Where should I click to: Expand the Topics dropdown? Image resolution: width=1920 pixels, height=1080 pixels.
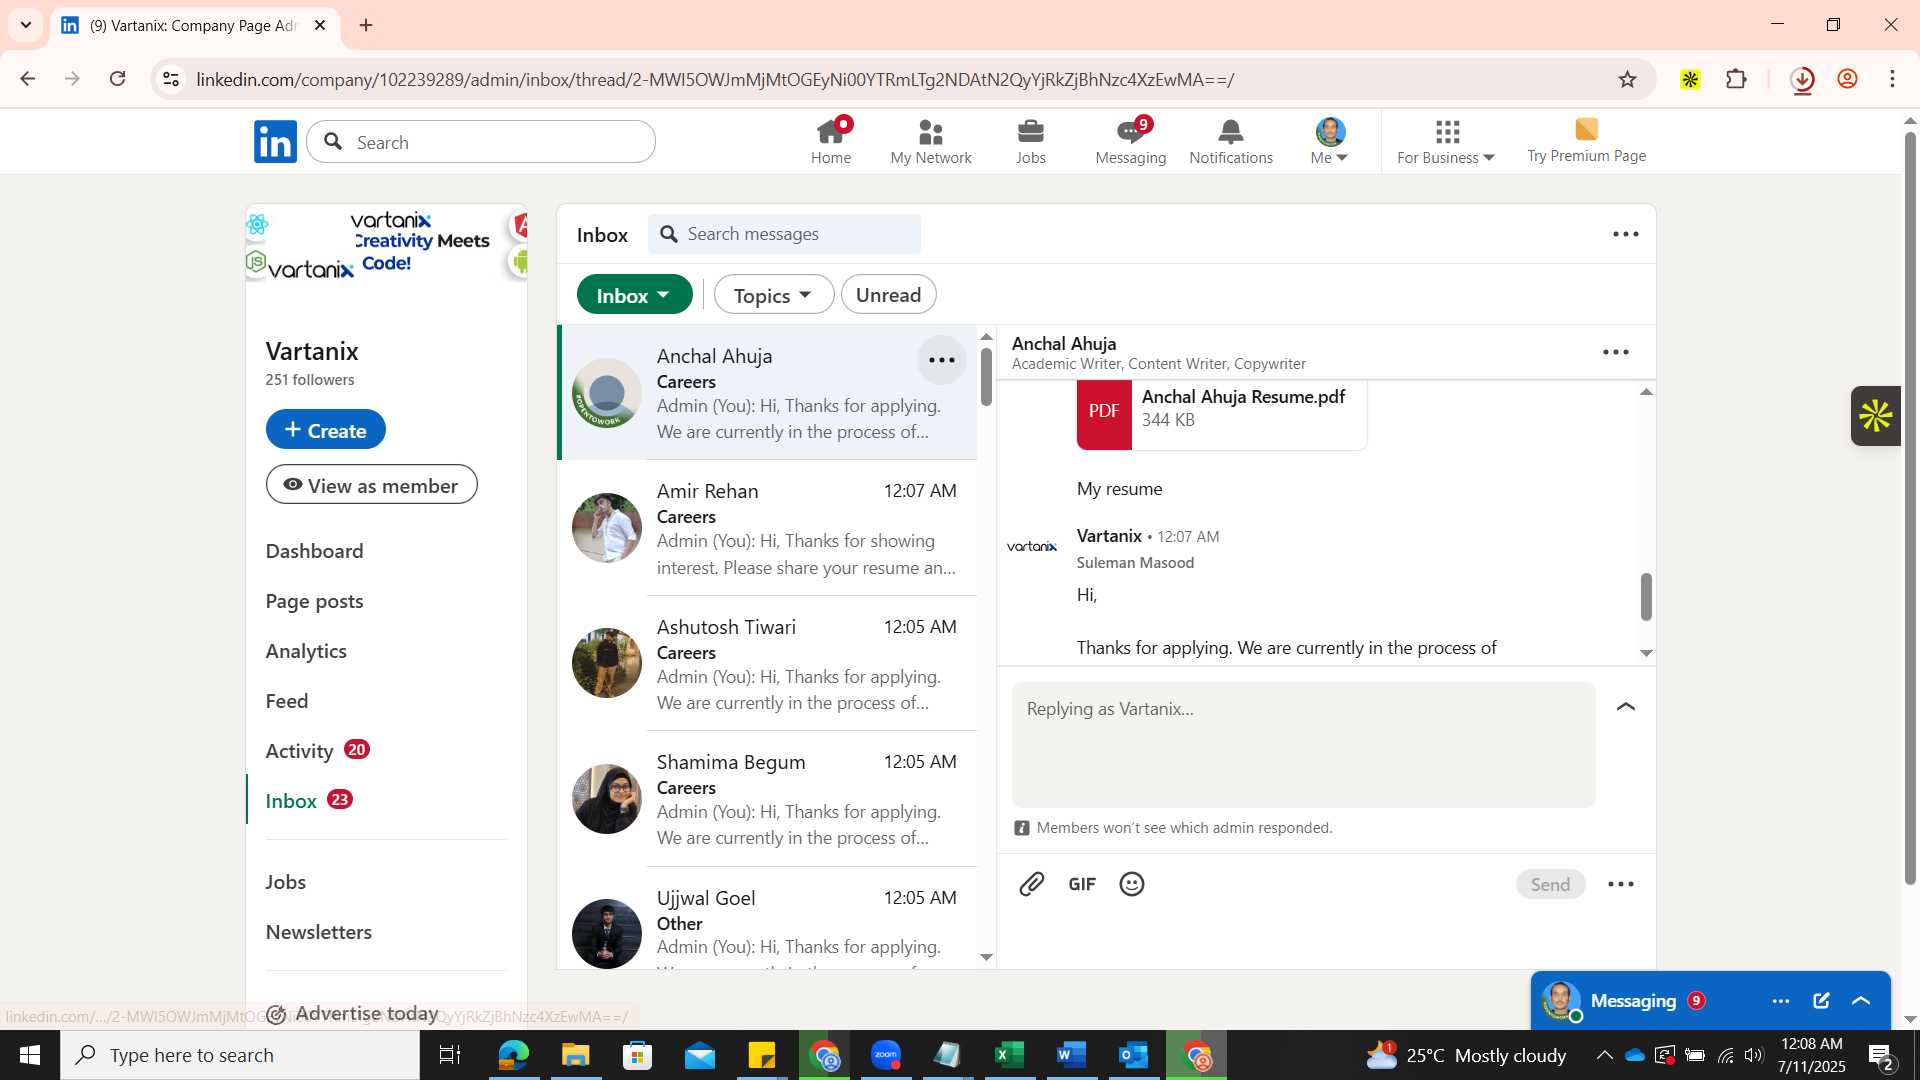[773, 295]
